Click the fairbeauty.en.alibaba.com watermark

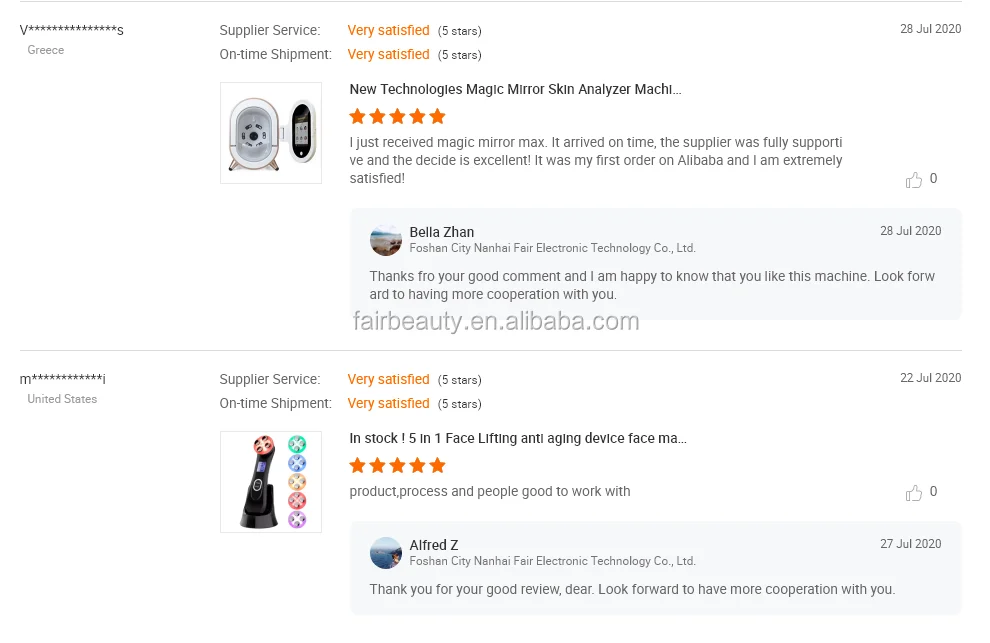(496, 321)
